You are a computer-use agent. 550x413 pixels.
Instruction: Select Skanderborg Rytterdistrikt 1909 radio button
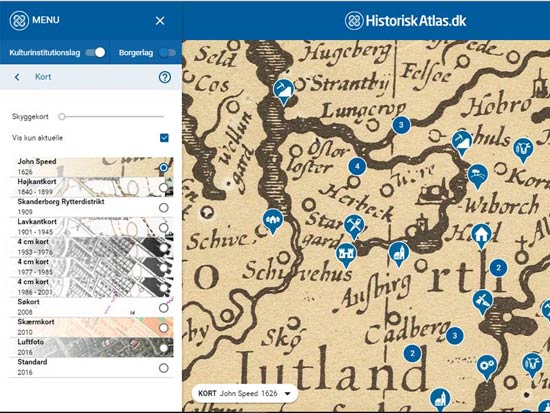pos(163,207)
